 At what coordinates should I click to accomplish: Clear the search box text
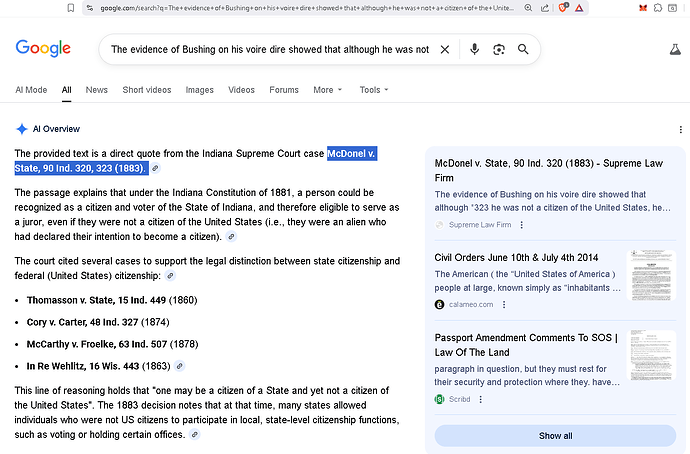coord(445,49)
